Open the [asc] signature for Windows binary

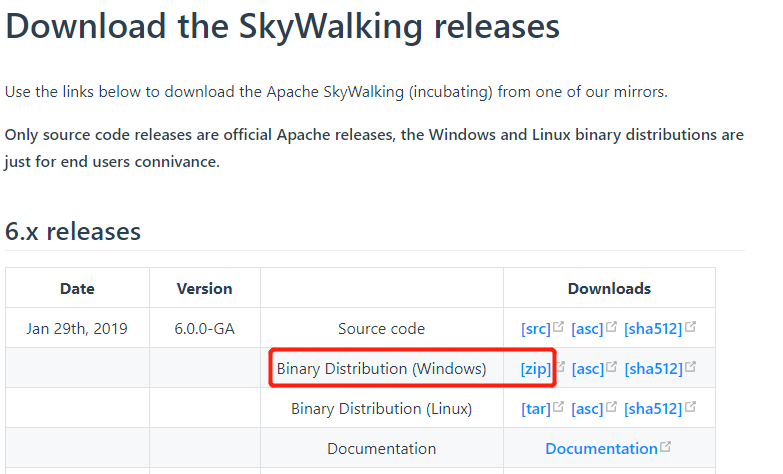coord(588,369)
